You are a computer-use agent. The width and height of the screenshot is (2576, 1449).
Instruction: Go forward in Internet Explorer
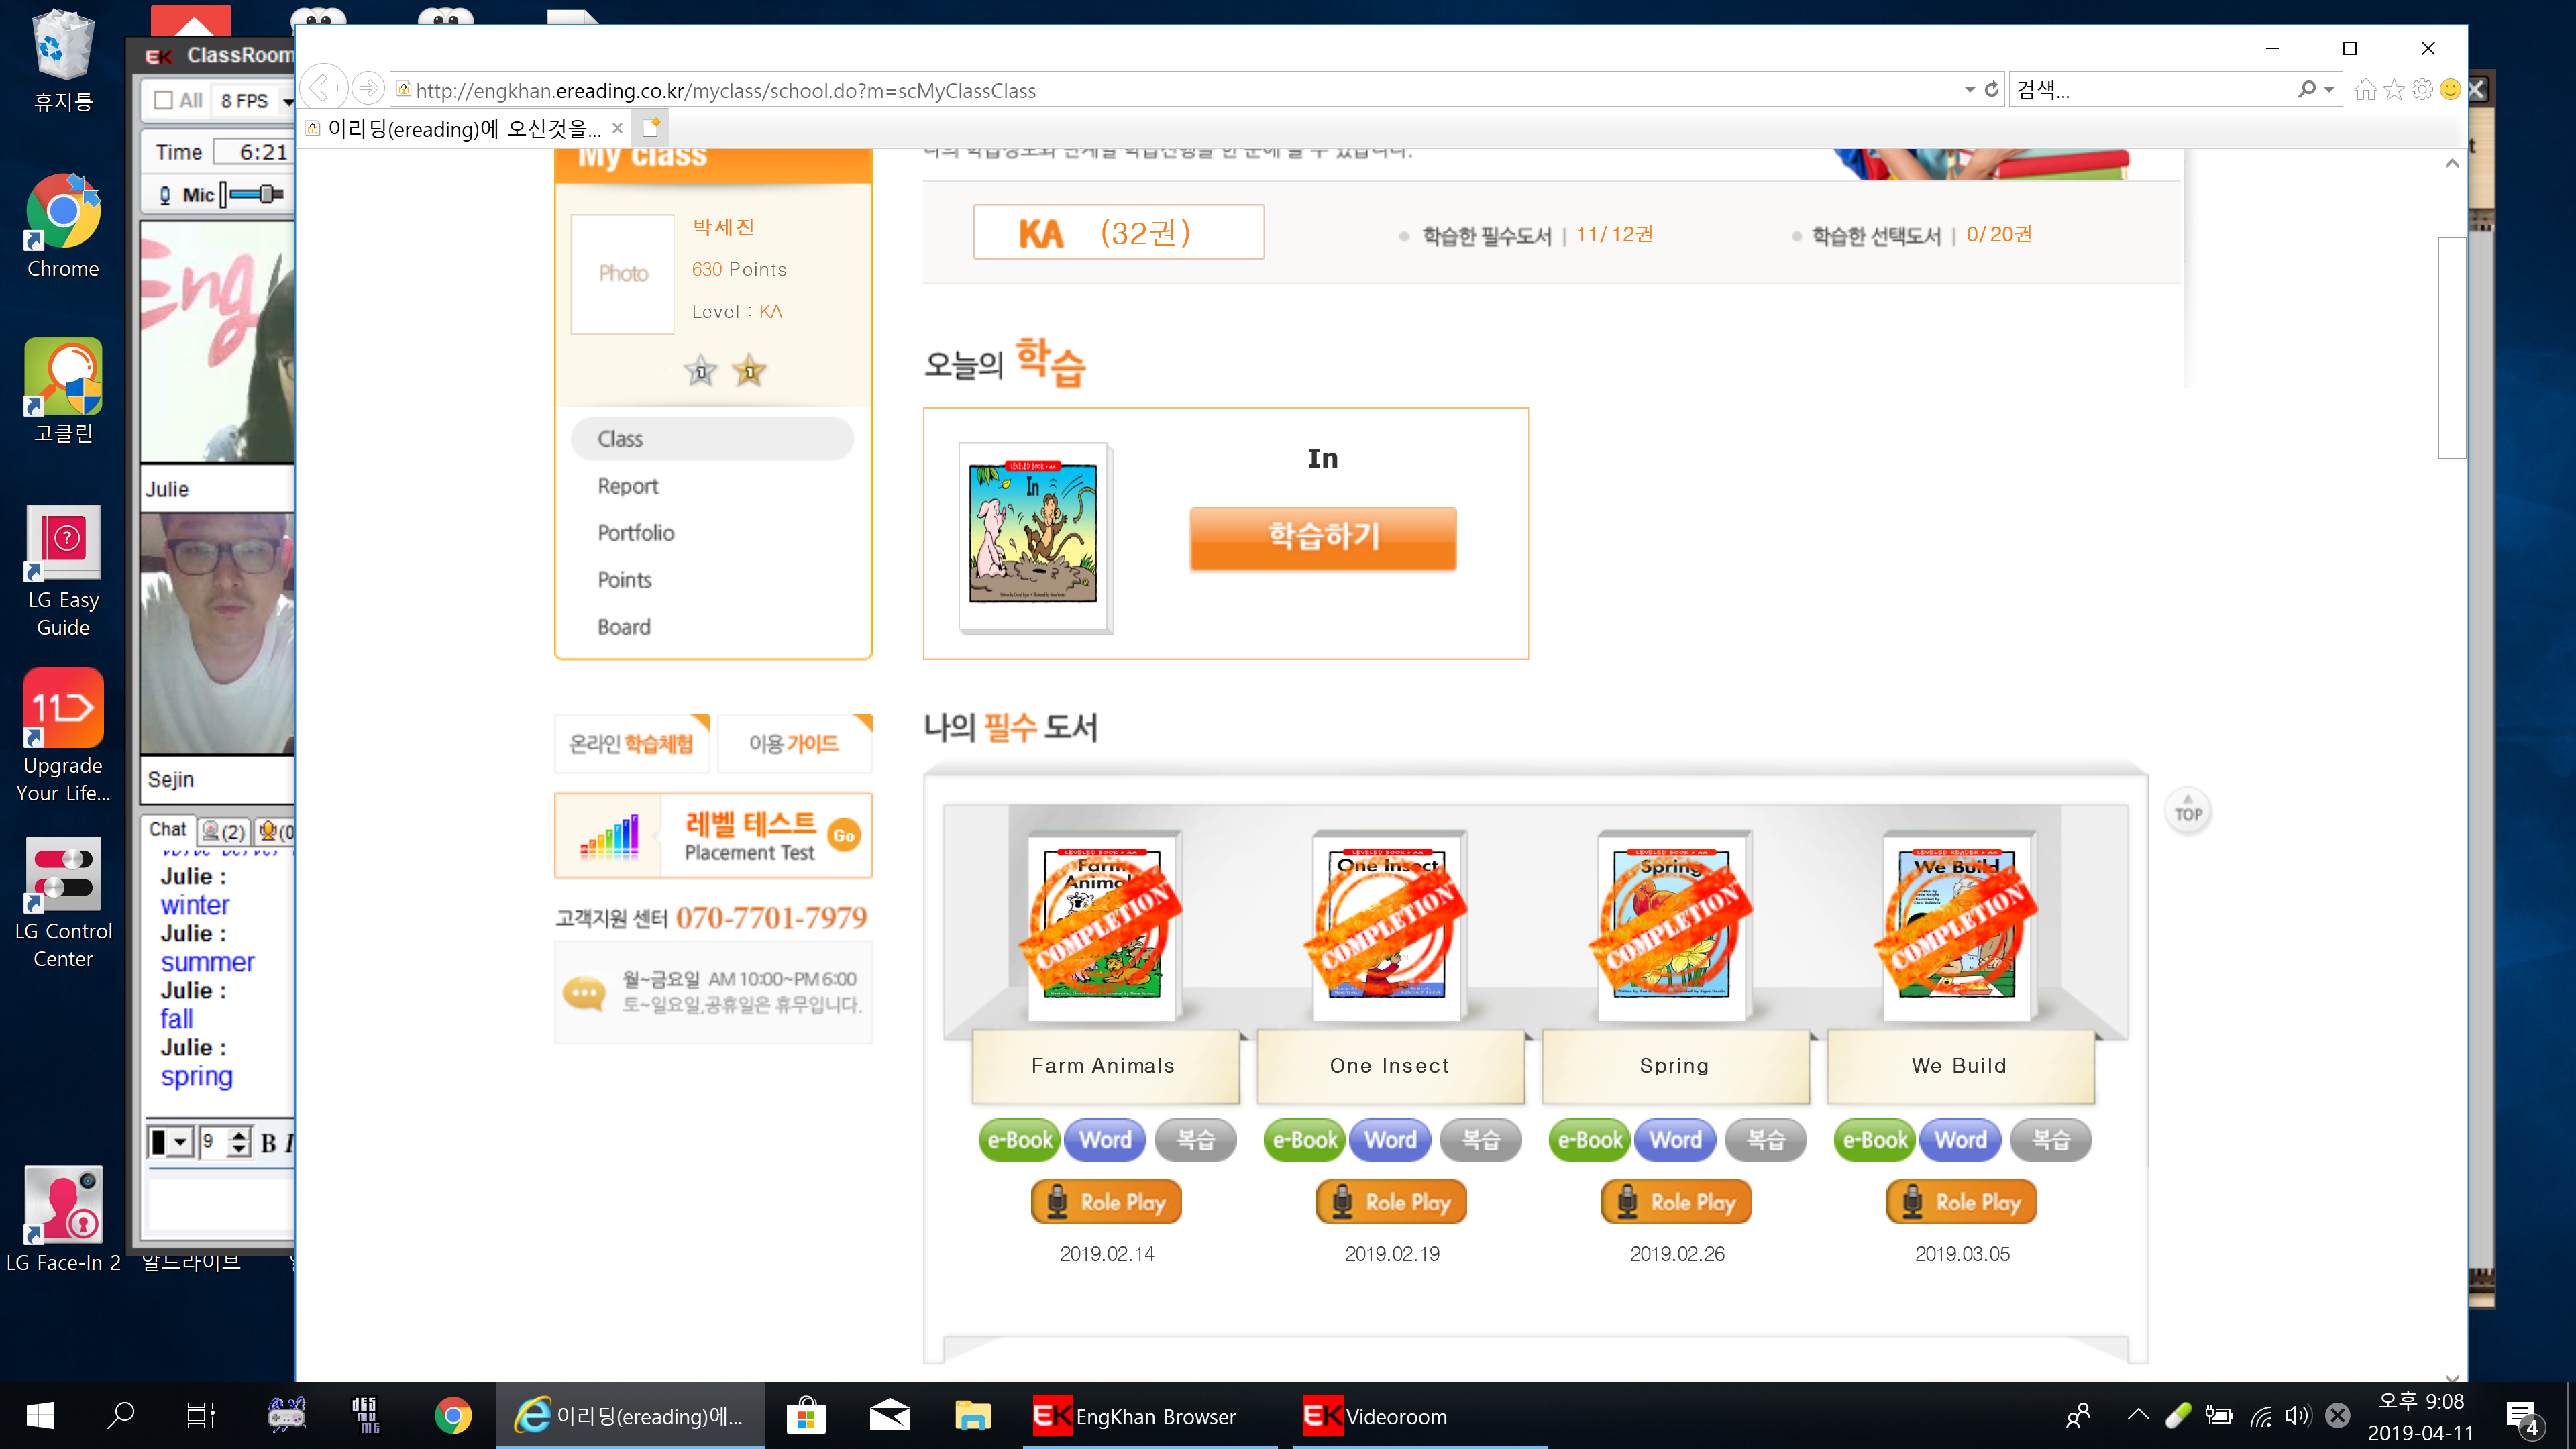pyautogui.click(x=368, y=89)
